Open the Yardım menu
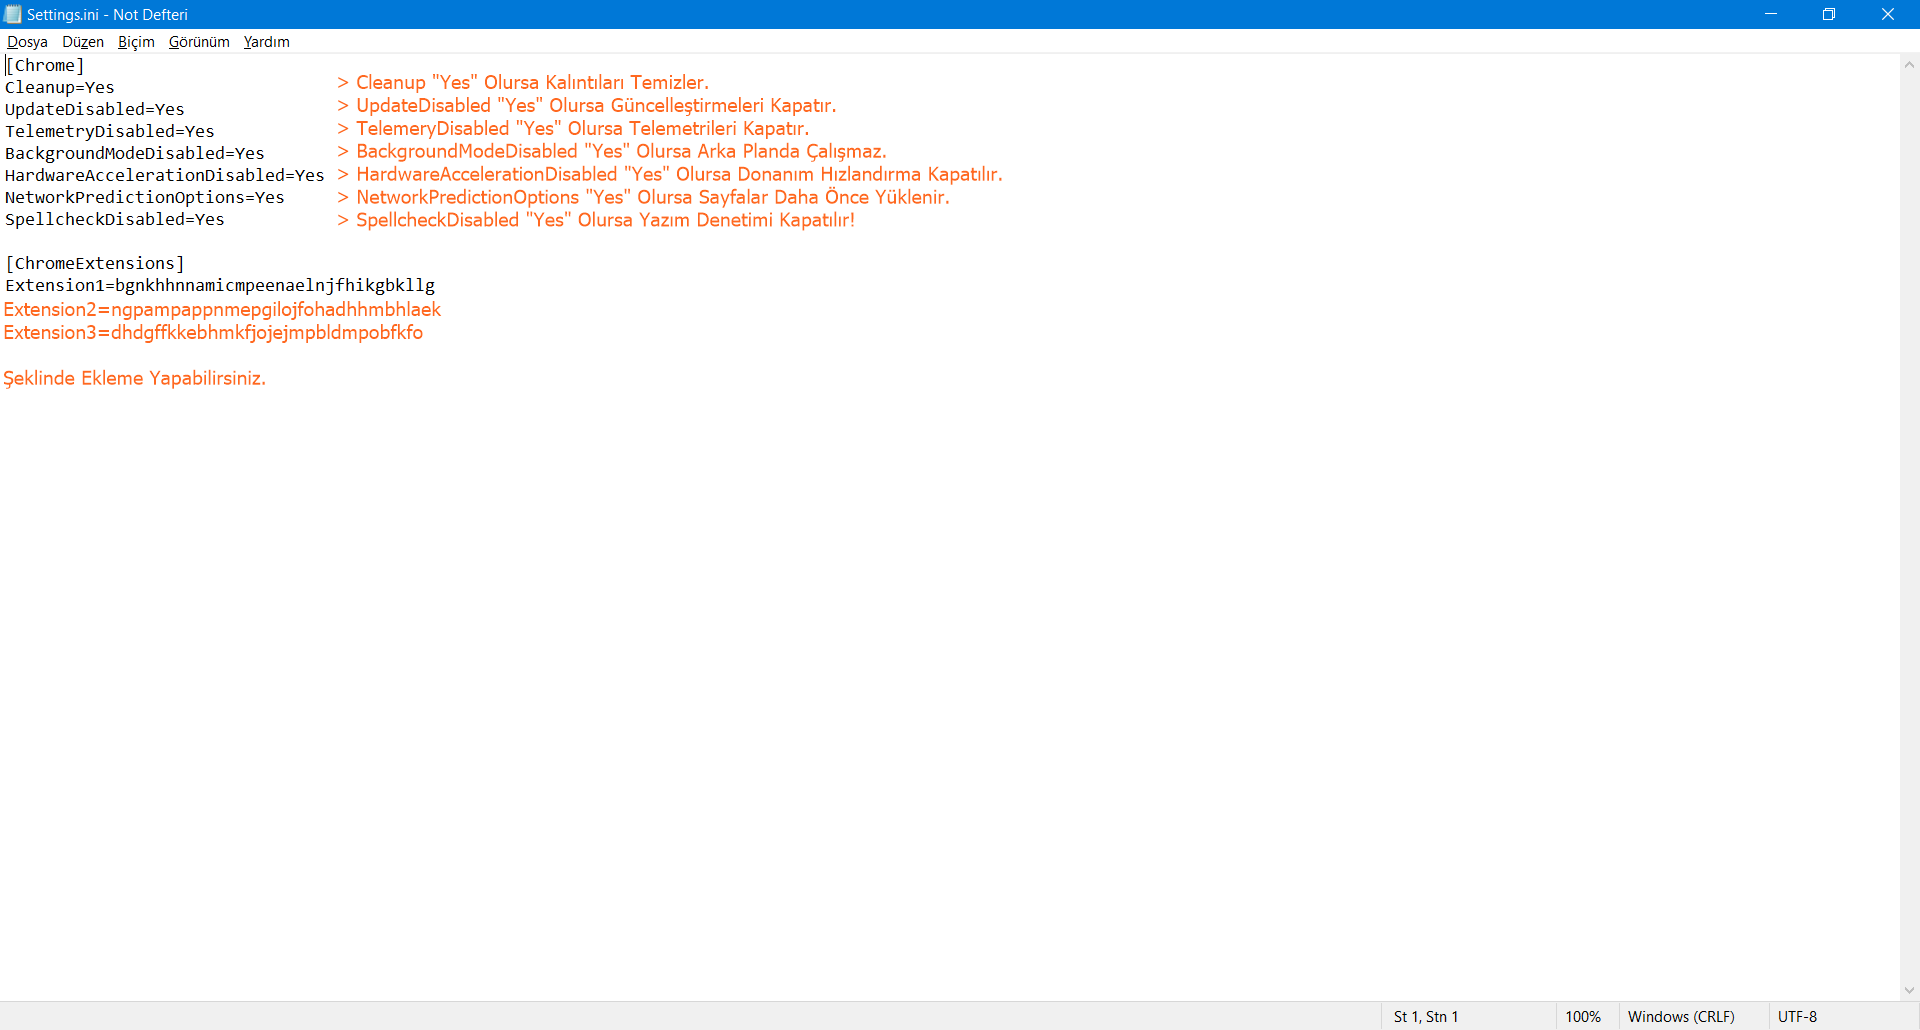The width and height of the screenshot is (1920, 1030). [266, 42]
